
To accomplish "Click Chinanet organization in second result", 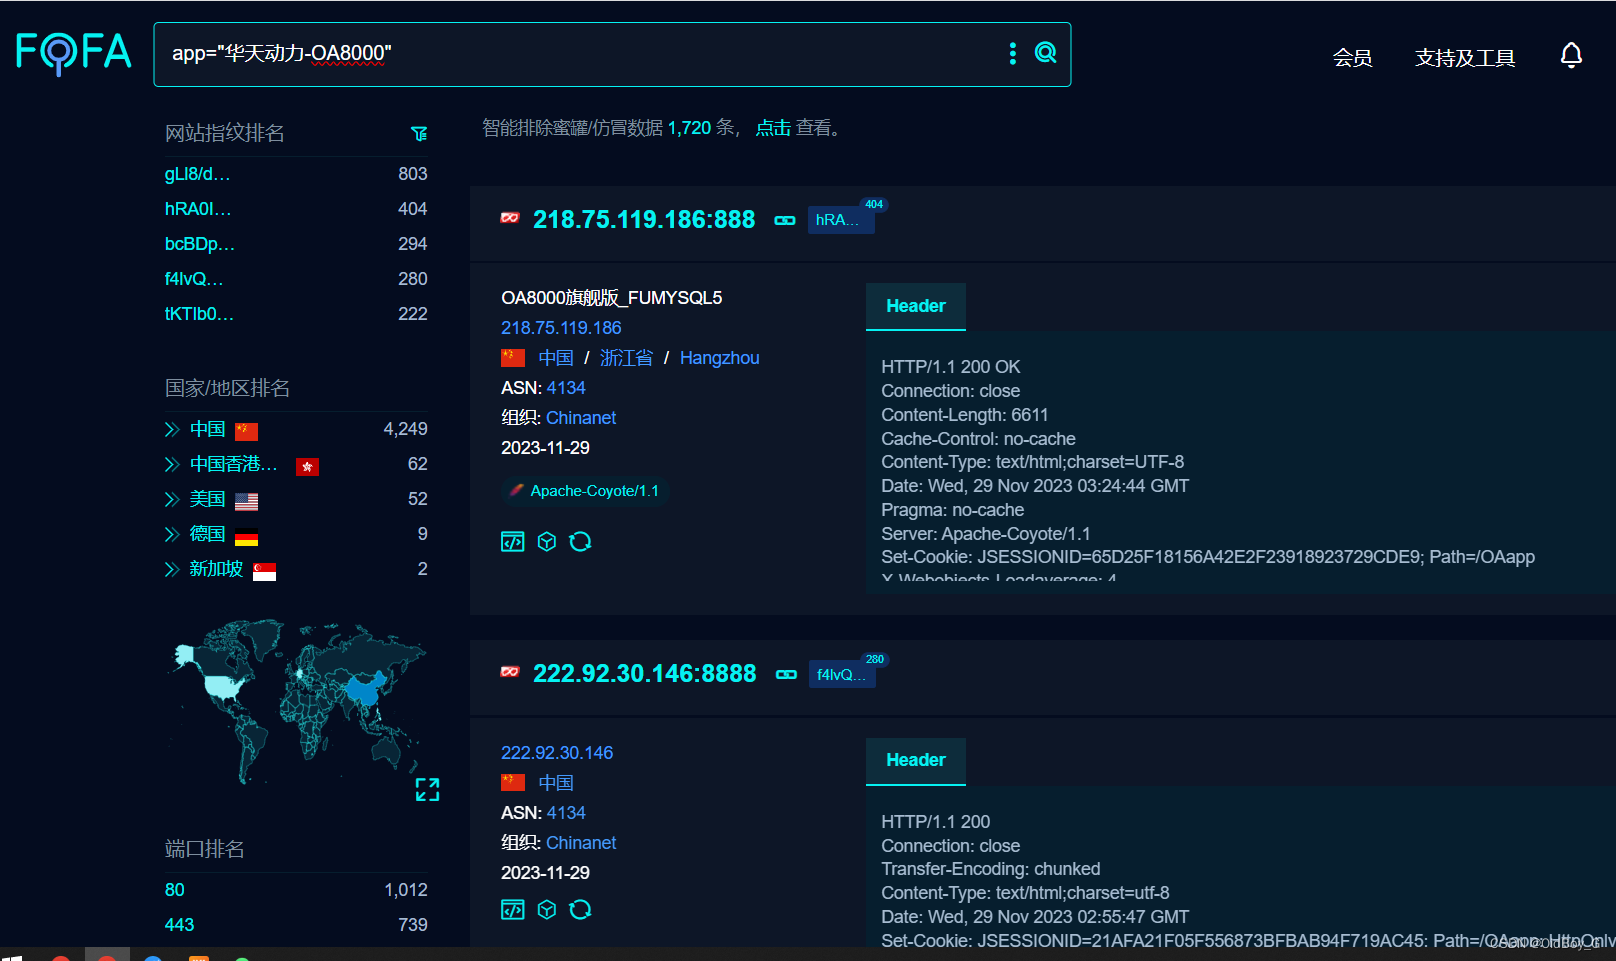I will [x=581, y=843].
